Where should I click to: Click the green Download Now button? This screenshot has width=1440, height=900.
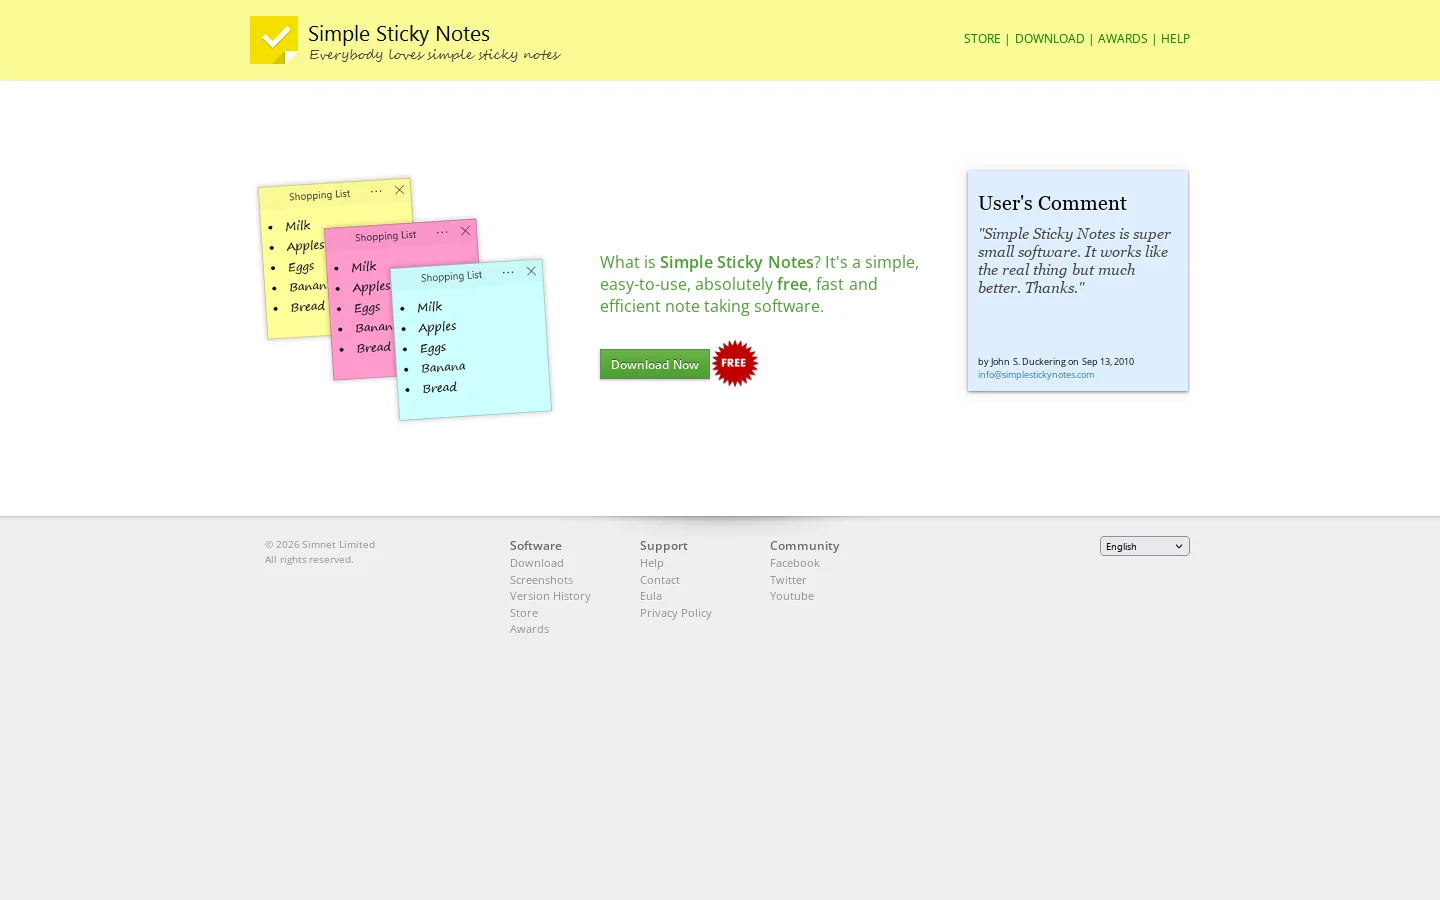point(655,364)
